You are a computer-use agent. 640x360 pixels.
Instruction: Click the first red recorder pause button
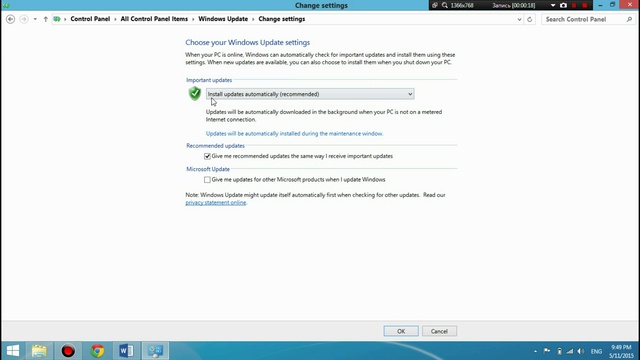[x=574, y=5]
